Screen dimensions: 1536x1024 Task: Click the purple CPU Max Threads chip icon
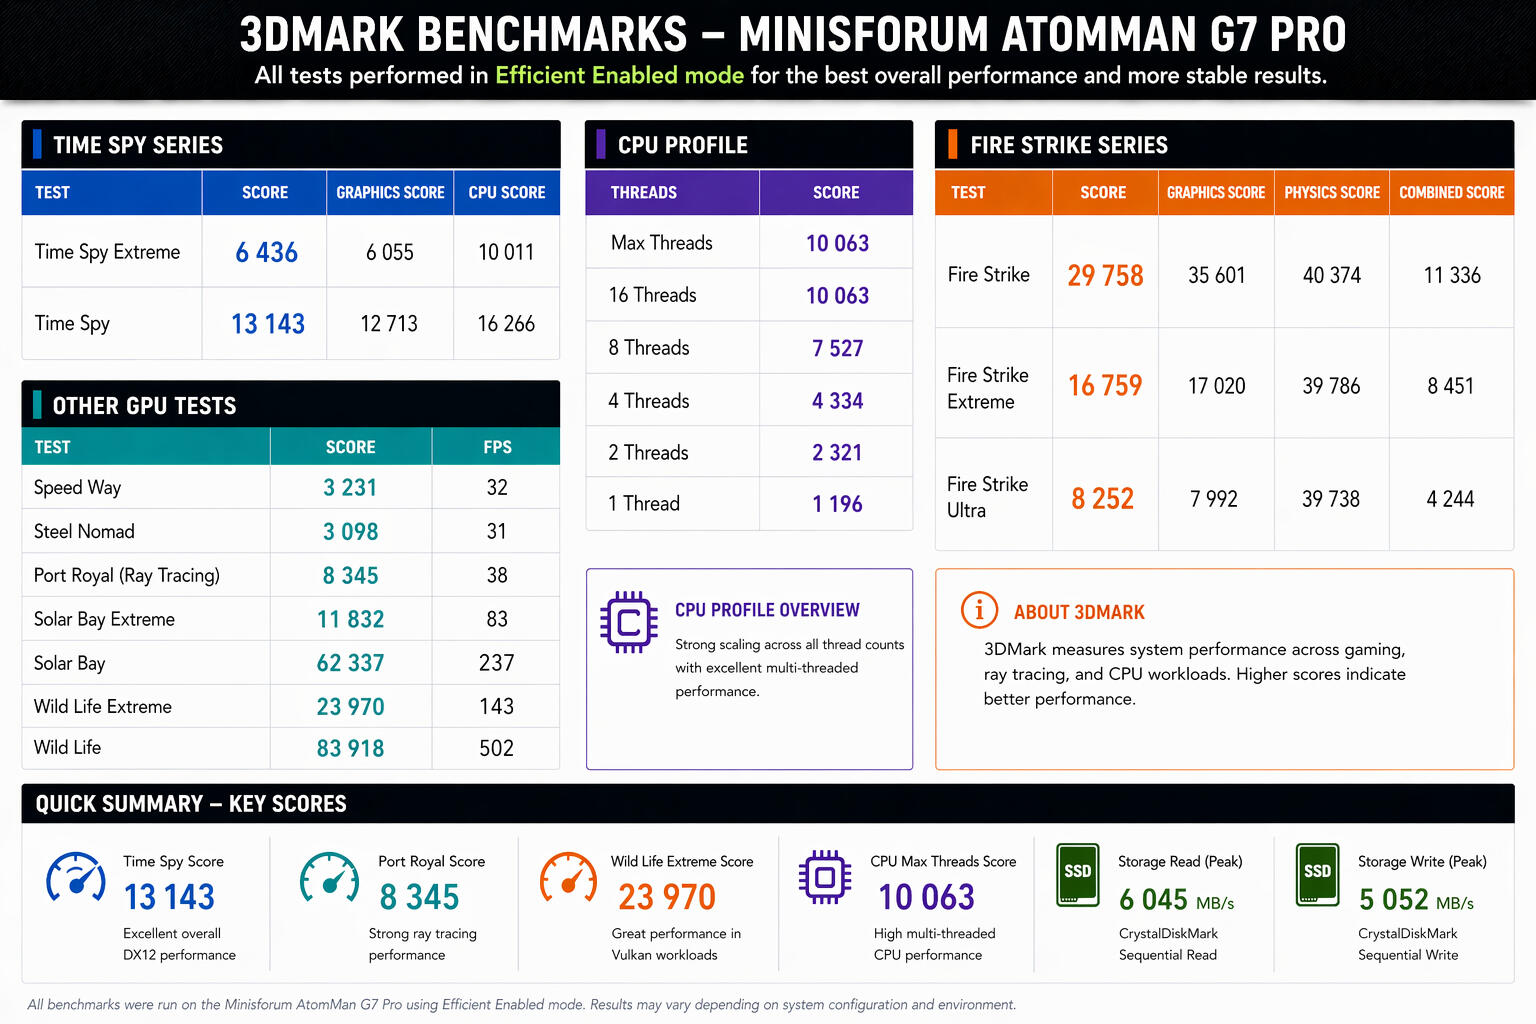825,877
